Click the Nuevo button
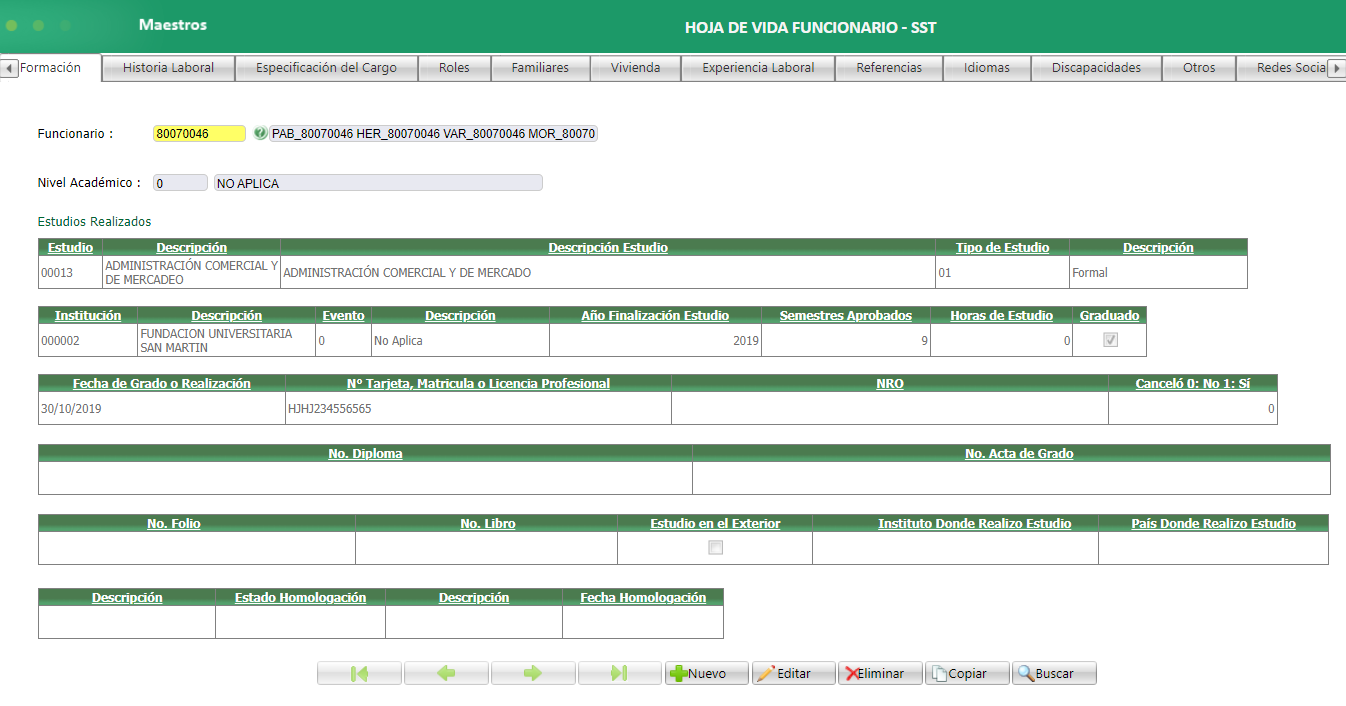 (x=707, y=673)
